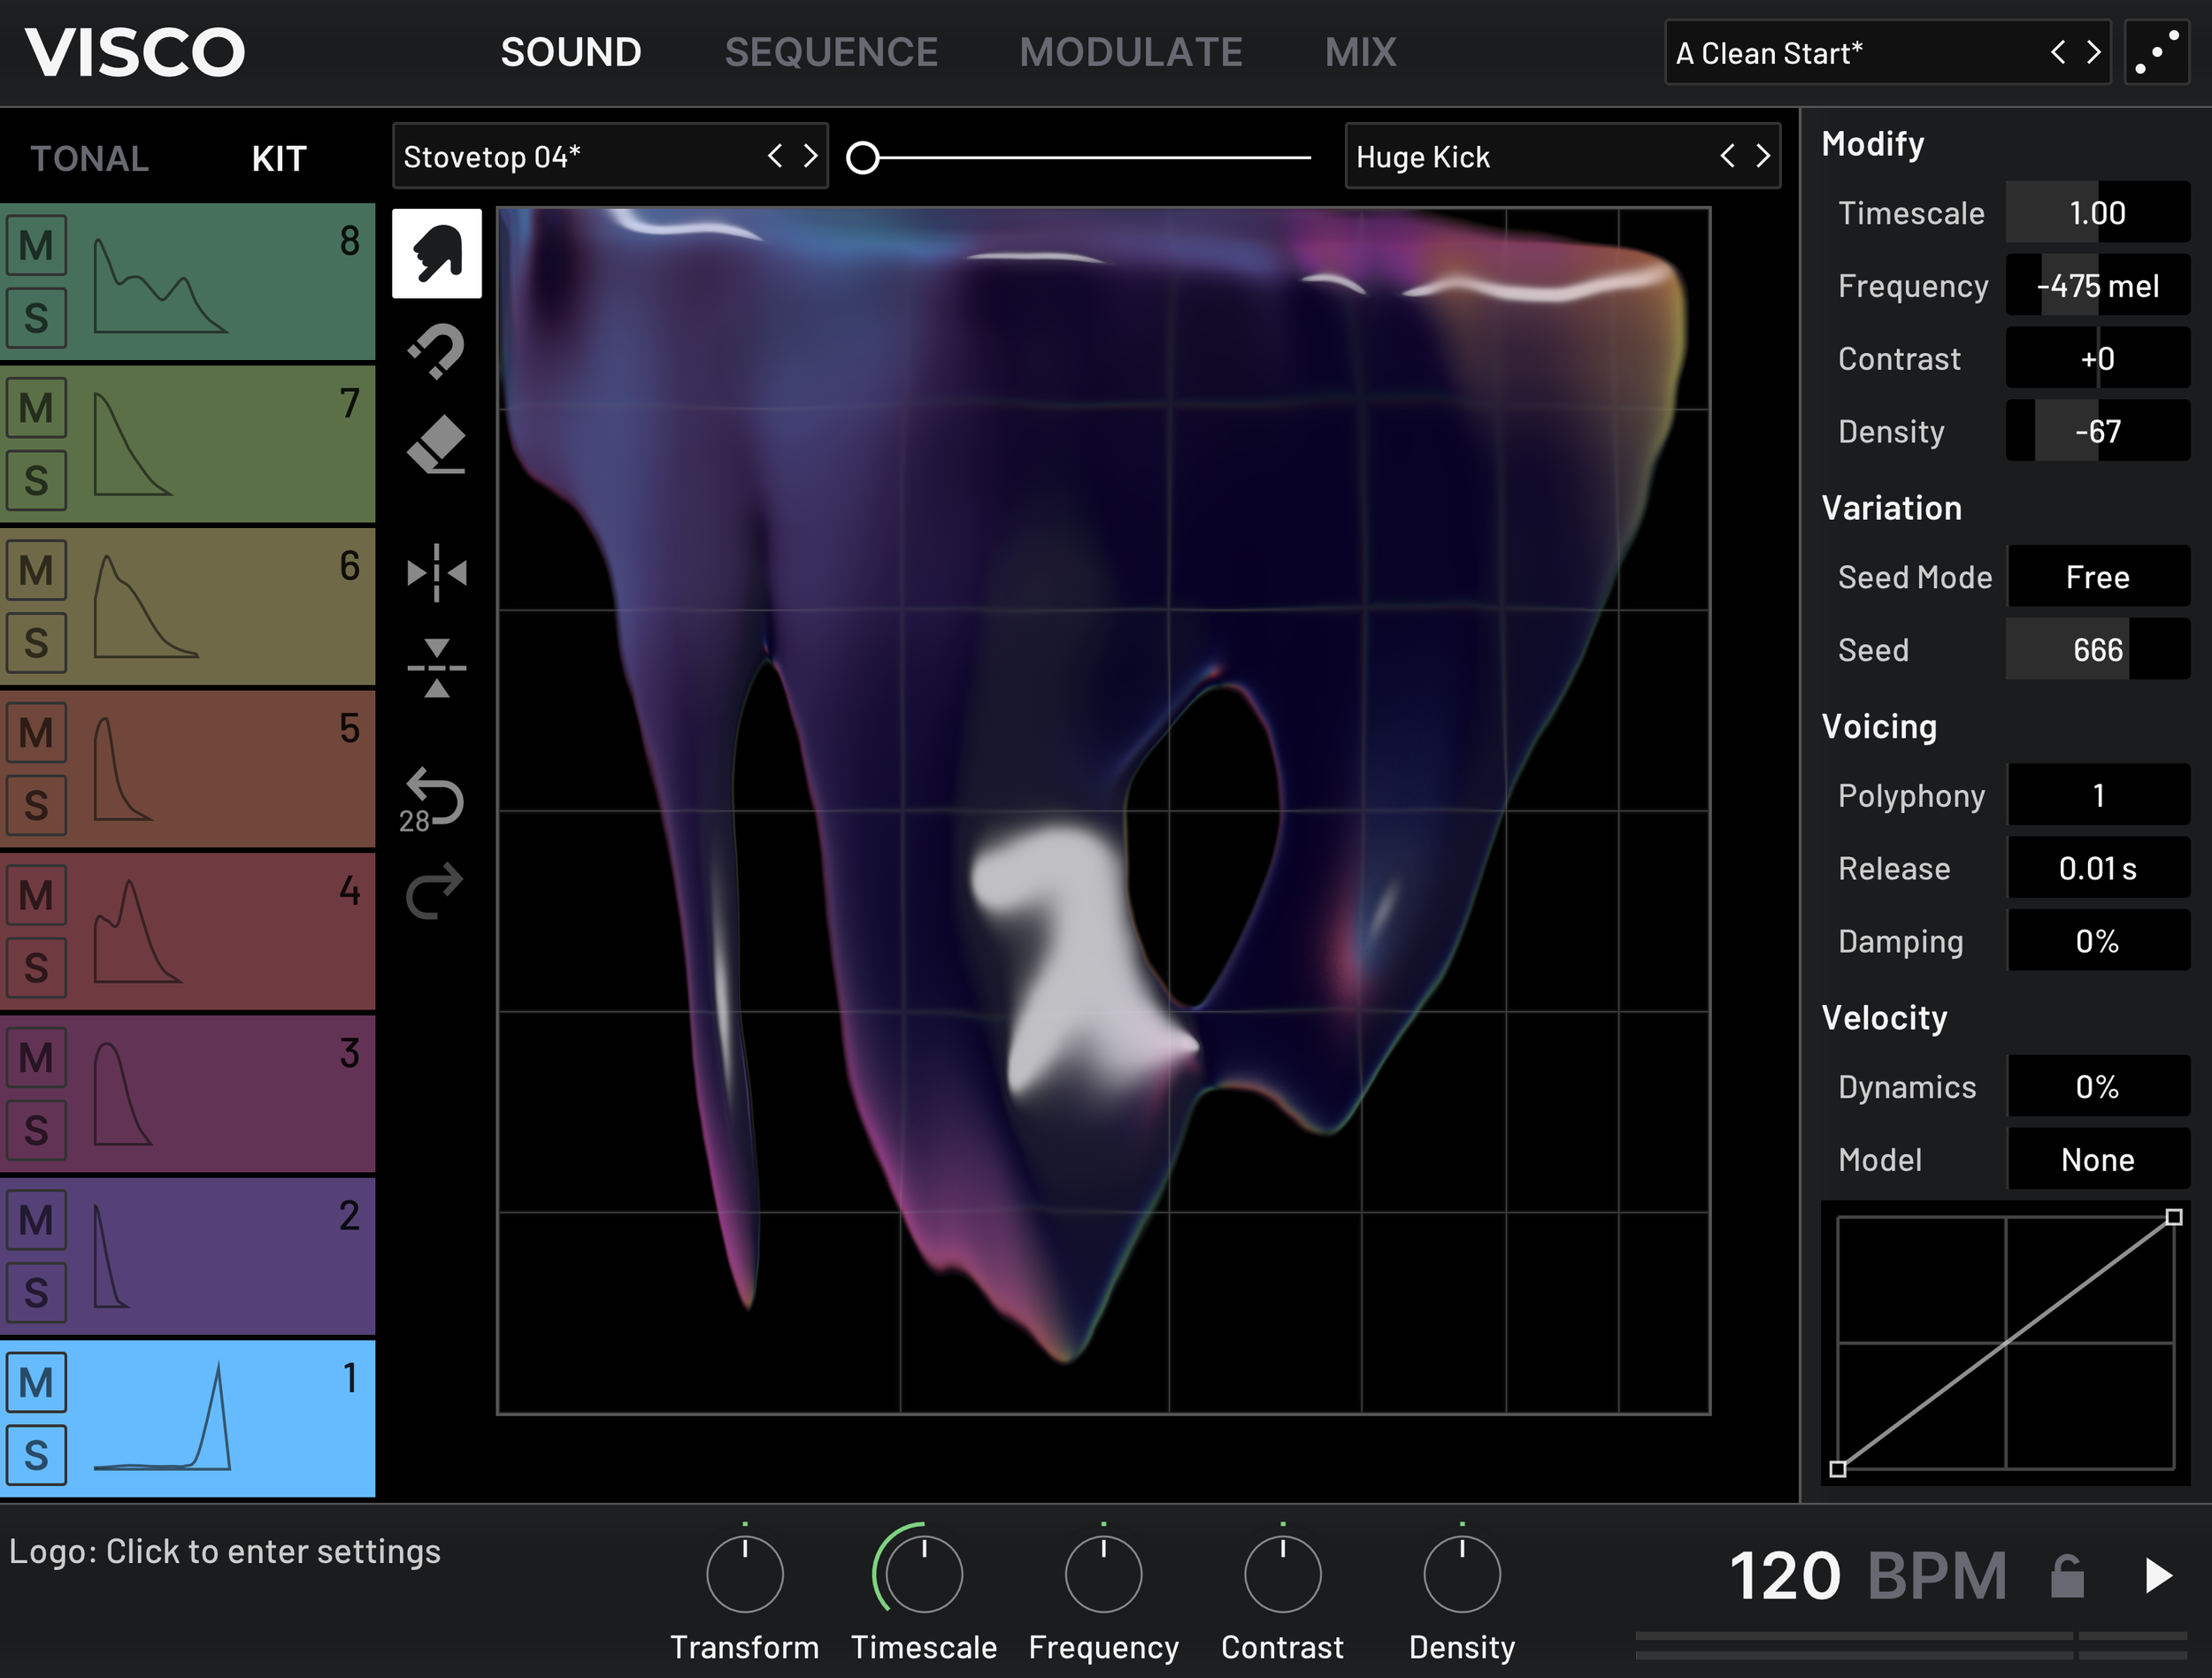
Task: Open the Seed Mode dropdown
Action: 2097,577
